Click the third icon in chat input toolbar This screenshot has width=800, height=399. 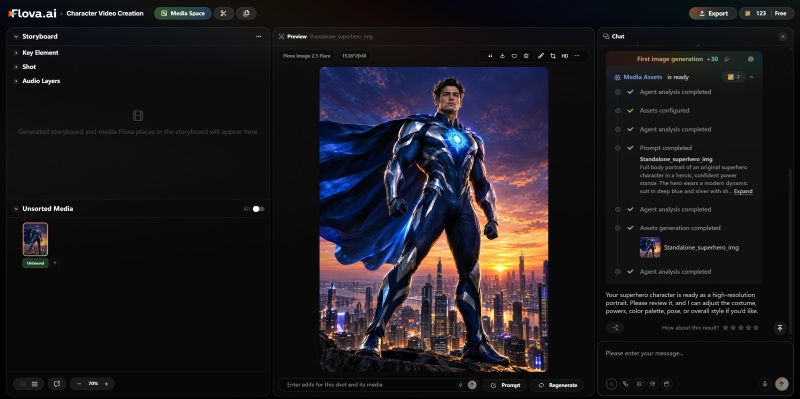[639, 384]
